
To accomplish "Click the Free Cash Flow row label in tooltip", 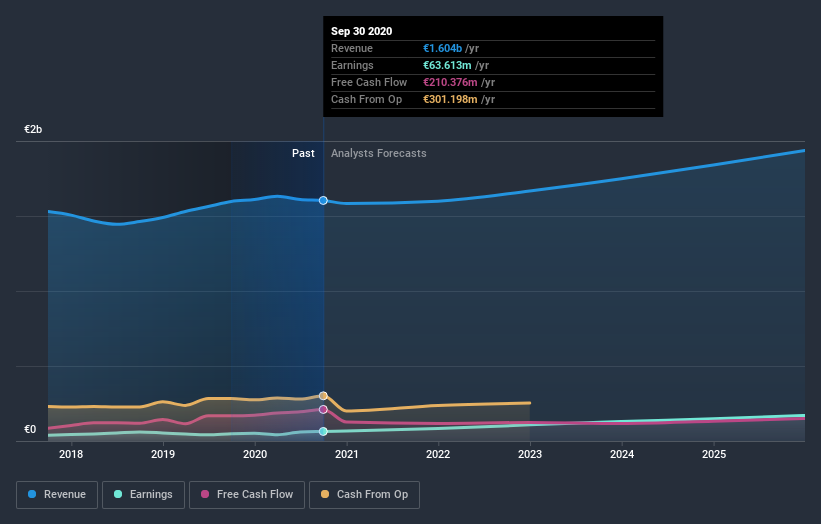I will pos(369,82).
